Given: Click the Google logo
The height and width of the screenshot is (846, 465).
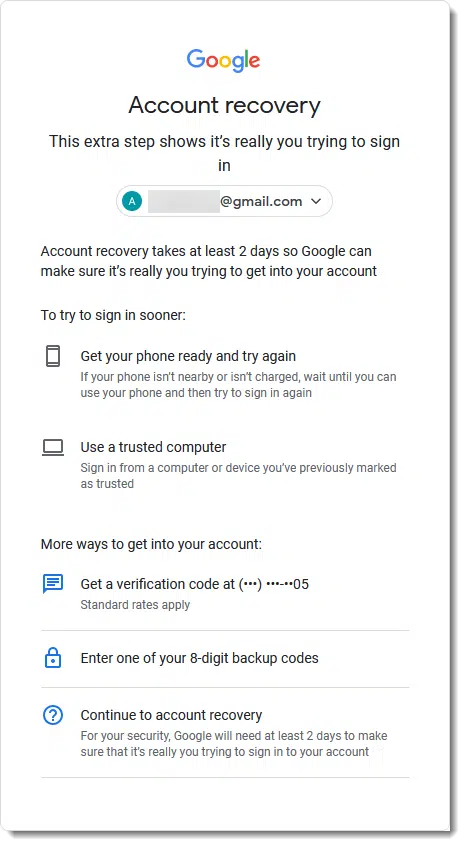Looking at the screenshot, I should coord(223,60).
